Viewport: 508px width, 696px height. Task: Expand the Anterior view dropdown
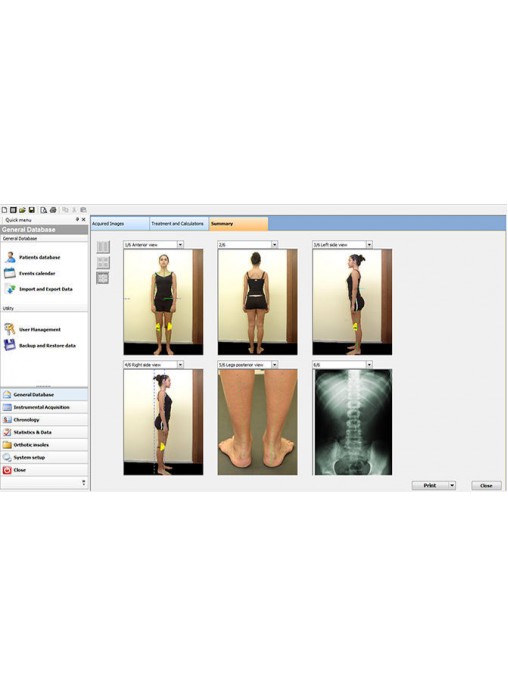click(x=180, y=245)
